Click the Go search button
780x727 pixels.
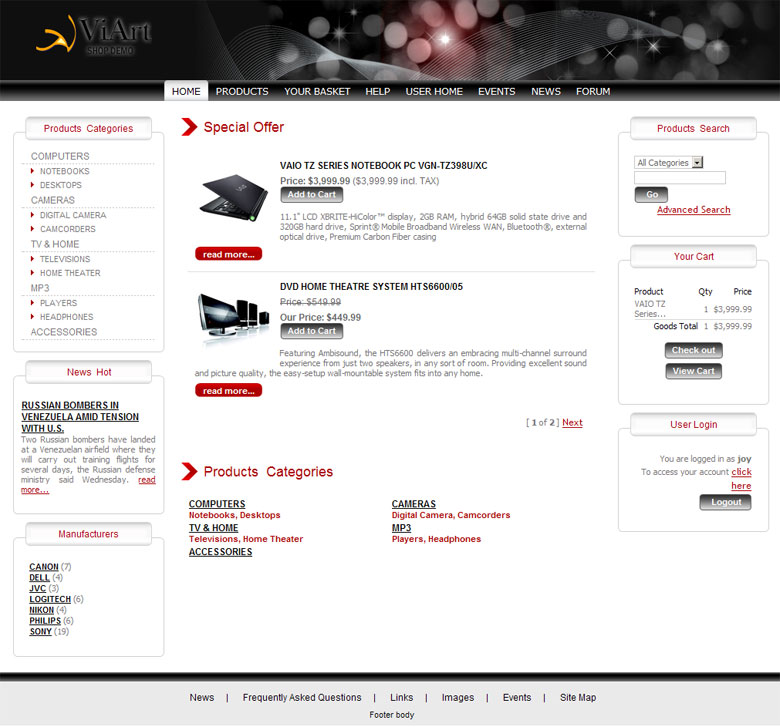[651, 195]
